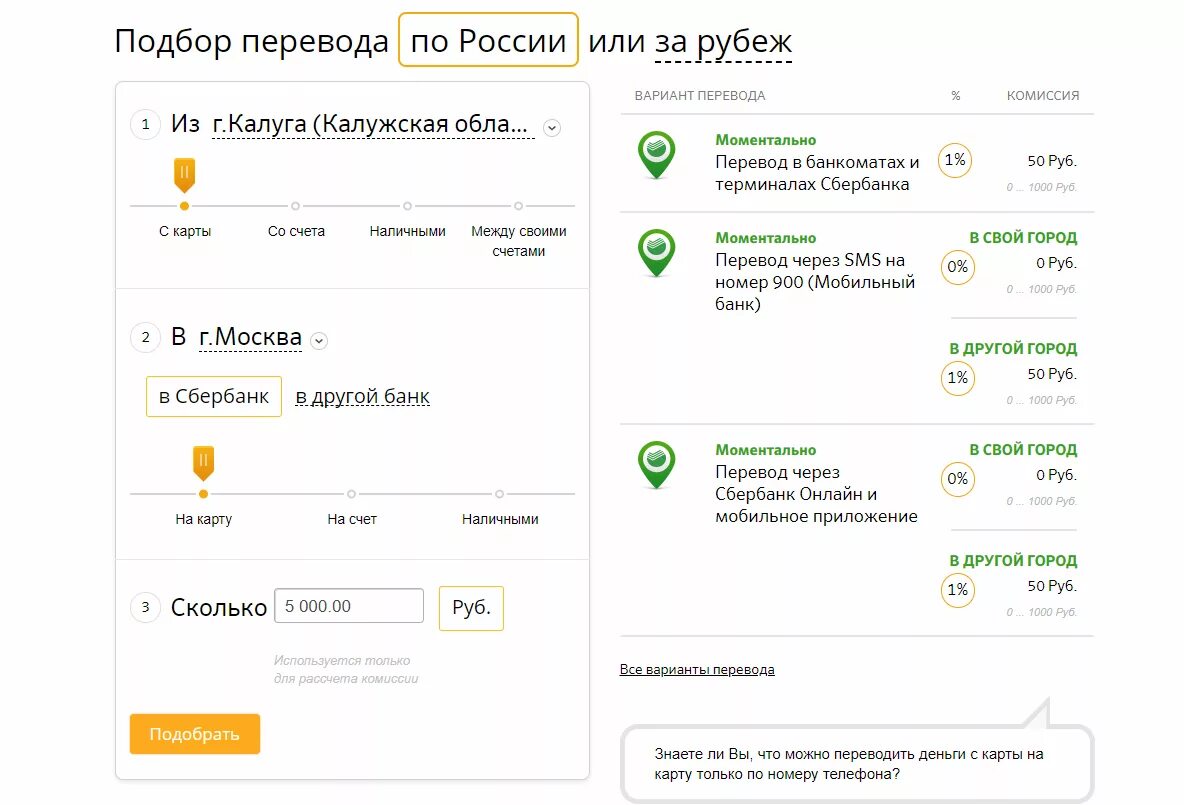Click the orange slider handle above 'С карты'
The image size is (1184, 805).
click(x=184, y=175)
